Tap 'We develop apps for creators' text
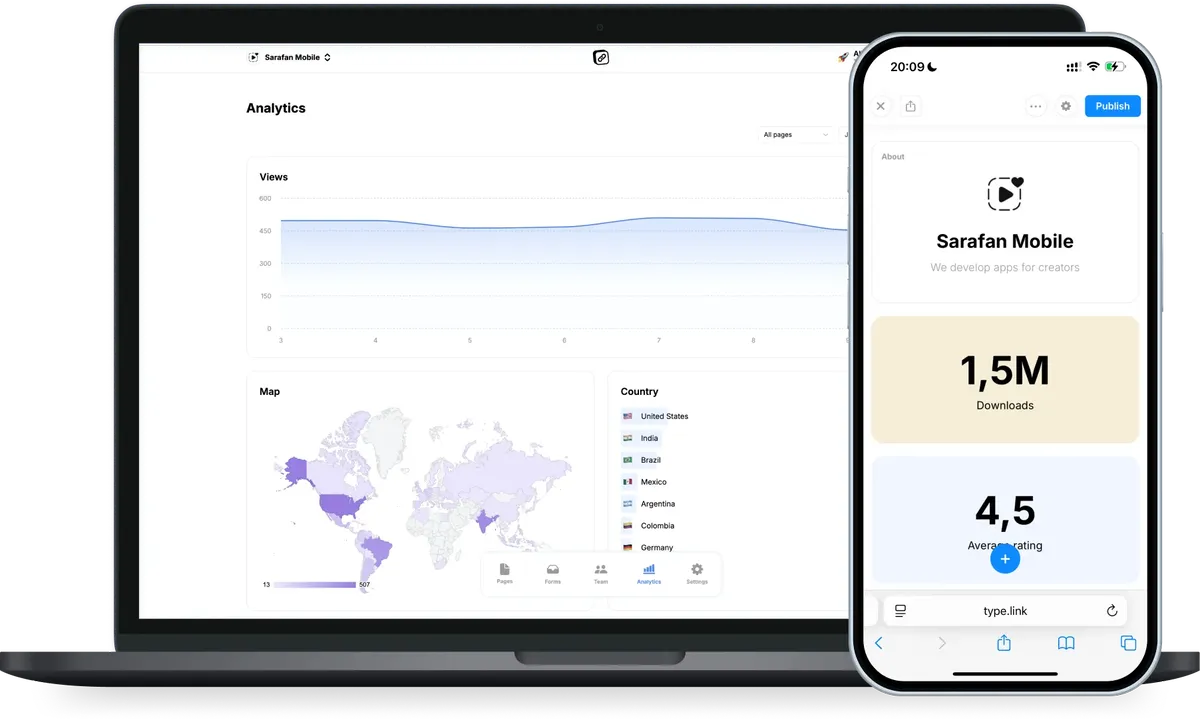Image resolution: width=1200 pixels, height=722 pixels. tap(1005, 268)
